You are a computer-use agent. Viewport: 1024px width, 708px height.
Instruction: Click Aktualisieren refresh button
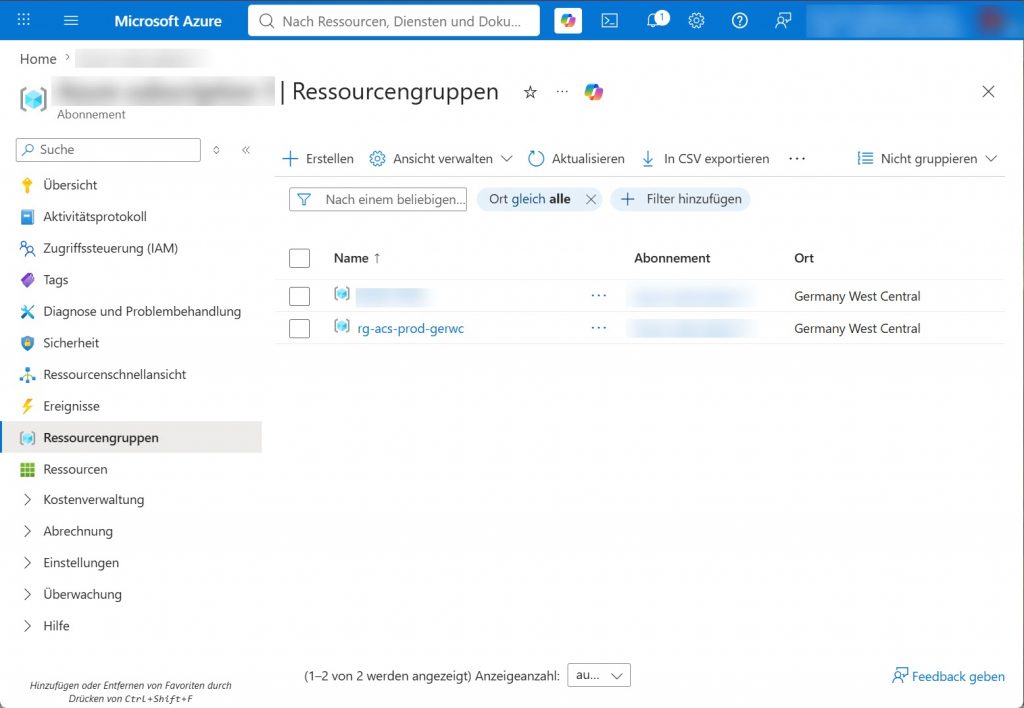click(x=576, y=159)
